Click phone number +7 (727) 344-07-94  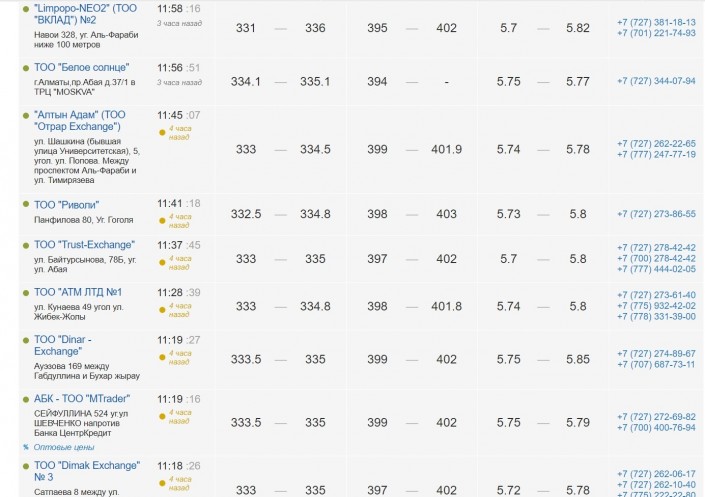pos(656,81)
